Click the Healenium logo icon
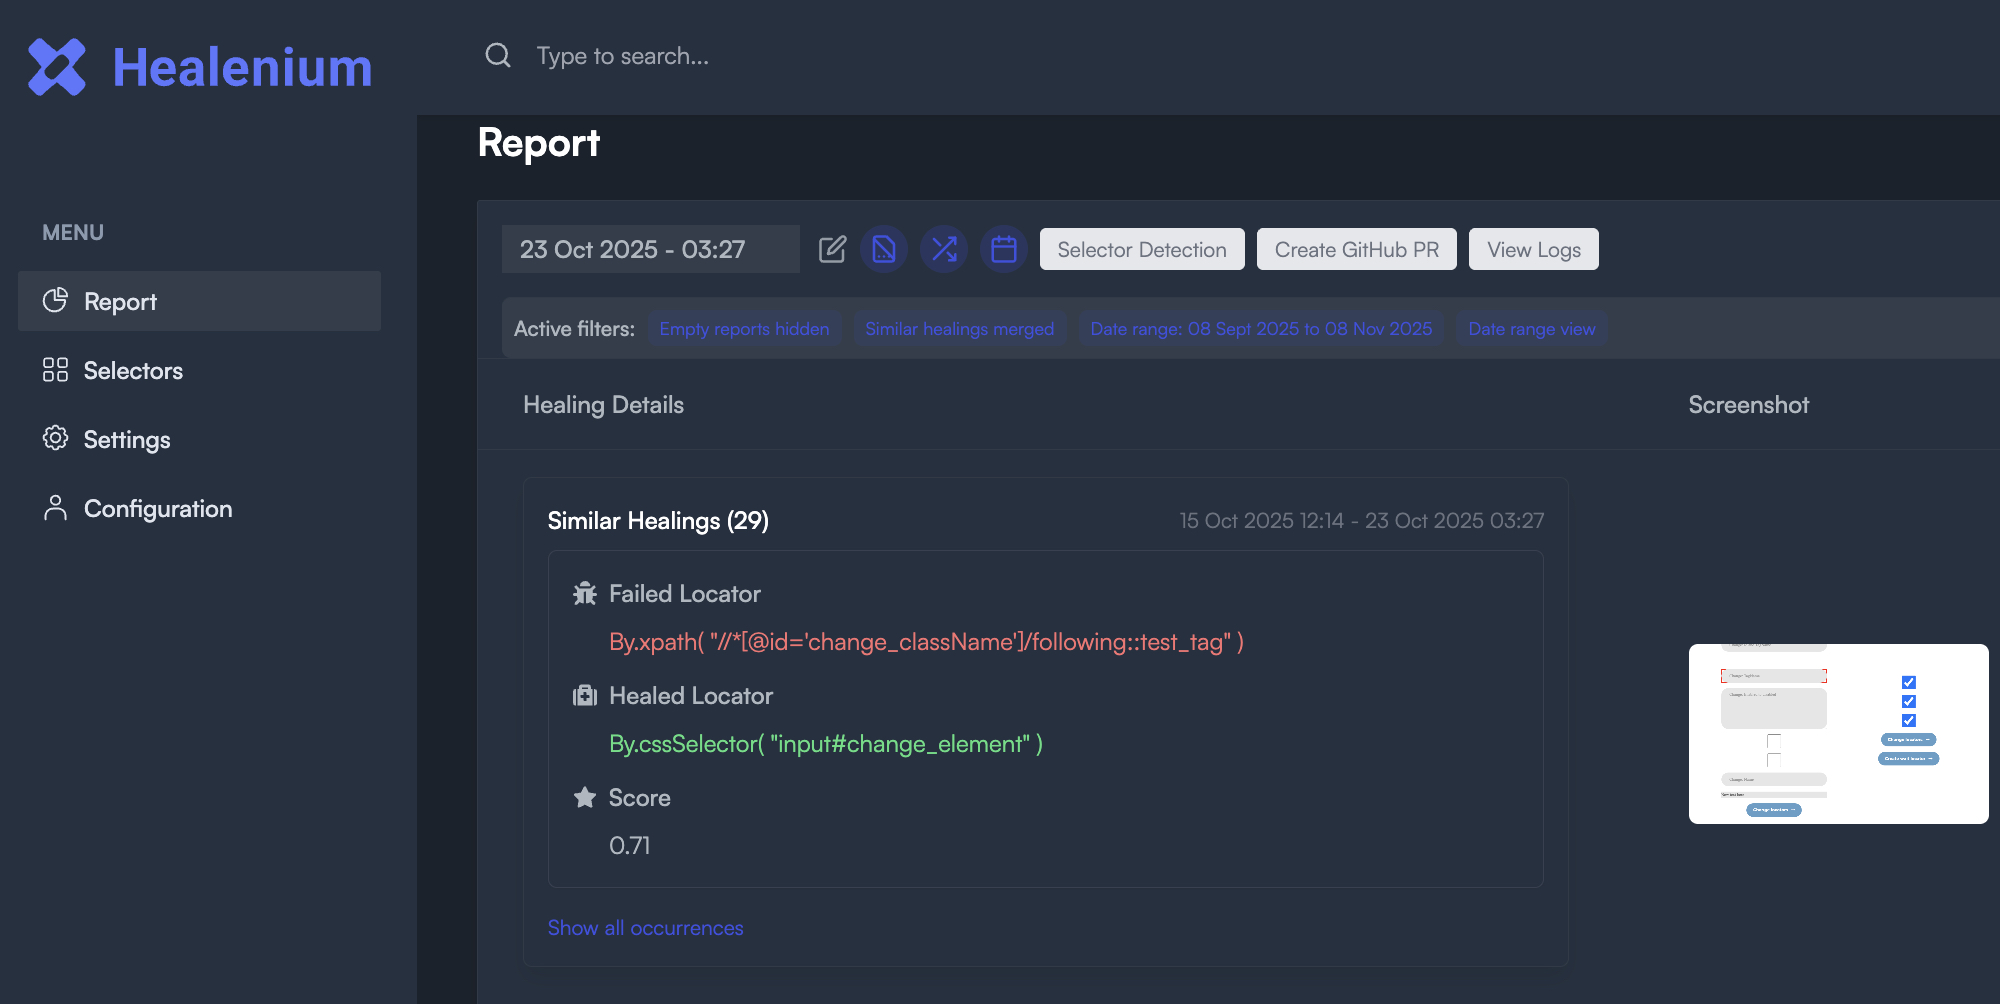Viewport: 2000px width, 1004px height. 57,67
